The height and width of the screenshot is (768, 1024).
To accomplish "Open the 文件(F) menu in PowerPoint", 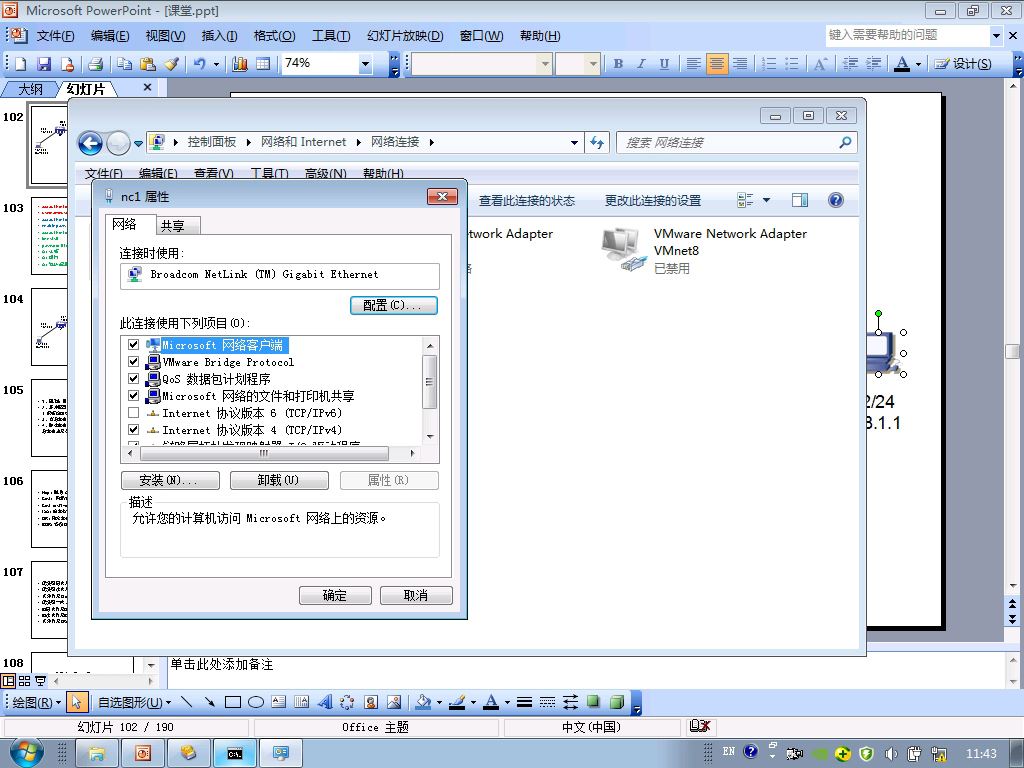I will tap(56, 36).
